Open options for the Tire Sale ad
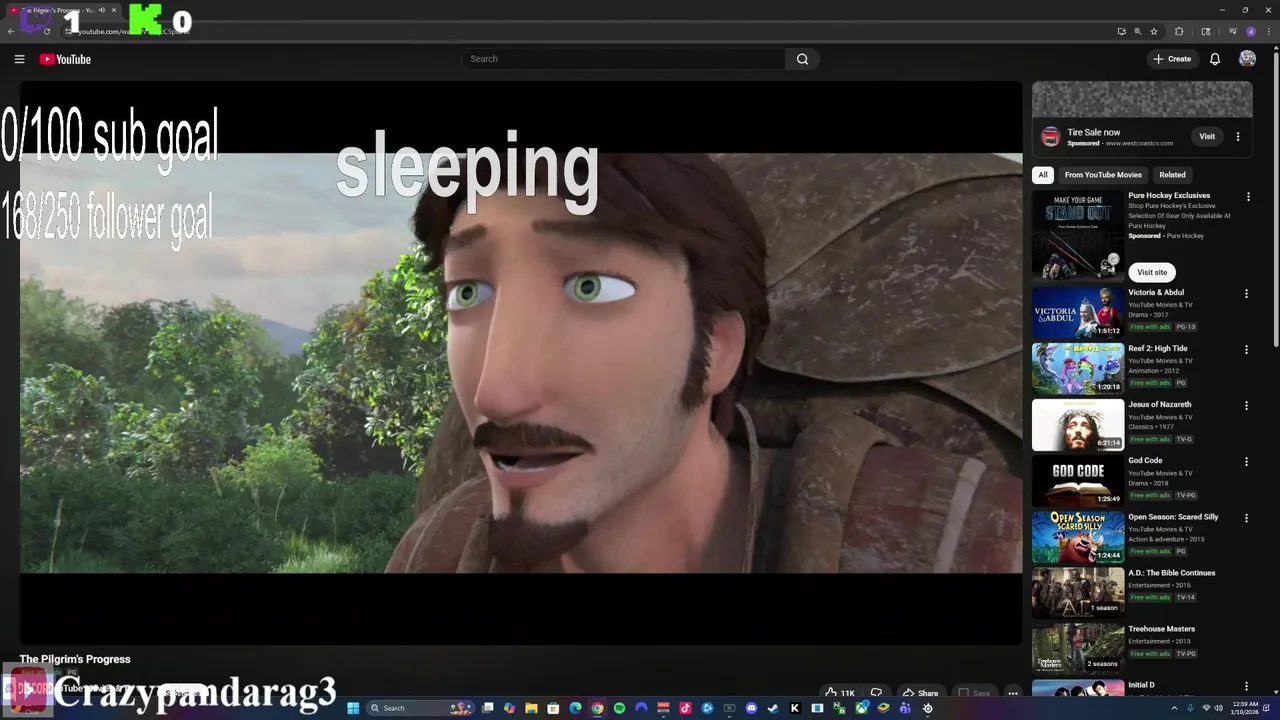Viewport: 1280px width, 720px height. click(x=1238, y=137)
